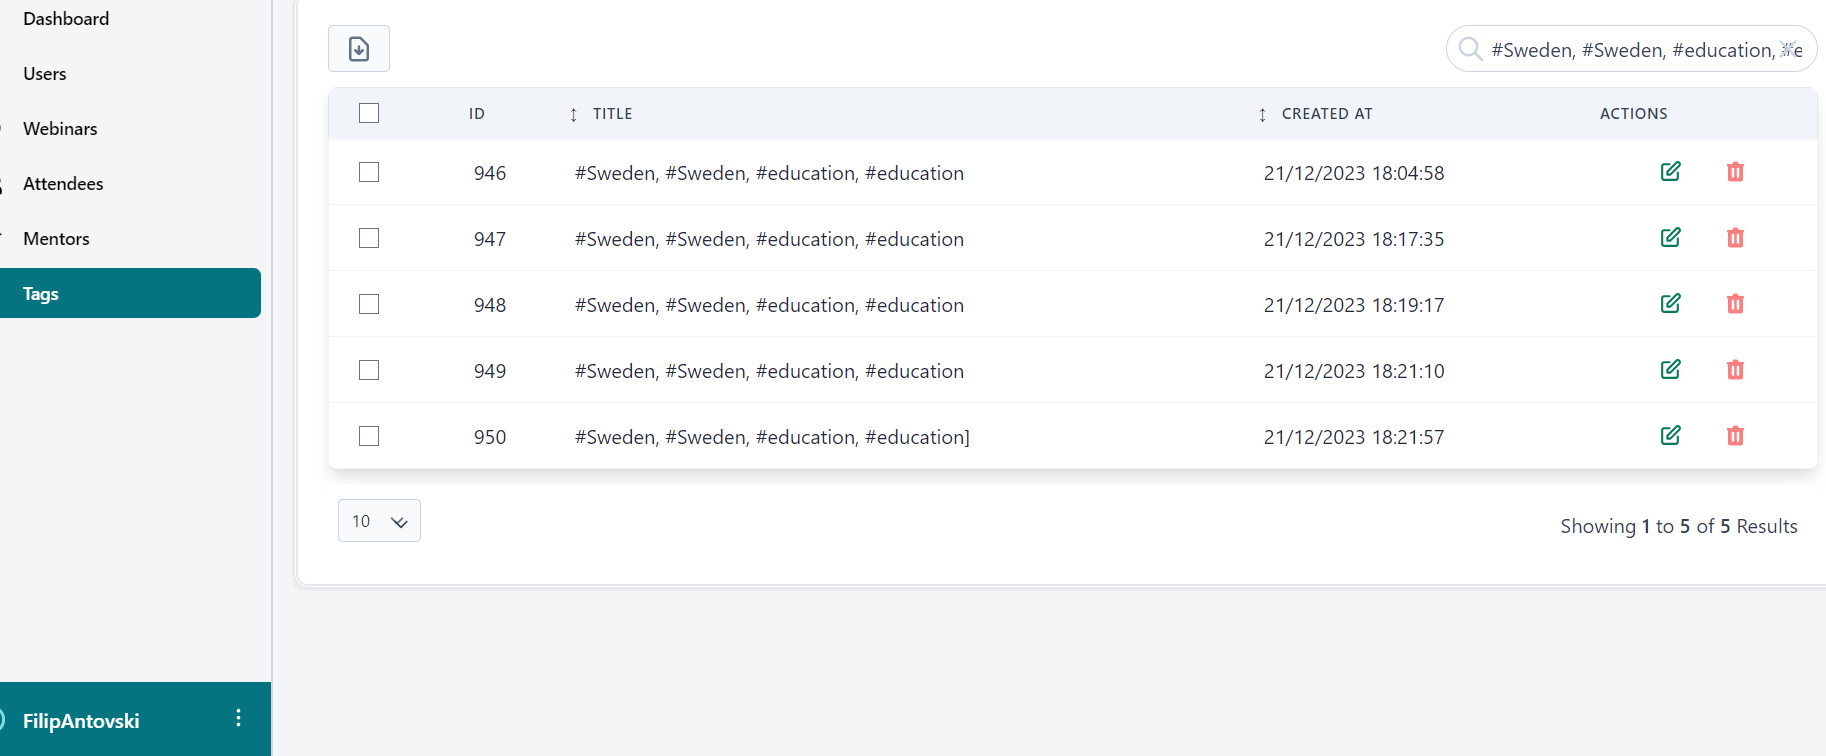
Task: Sort table by Created At column
Action: pos(1263,115)
